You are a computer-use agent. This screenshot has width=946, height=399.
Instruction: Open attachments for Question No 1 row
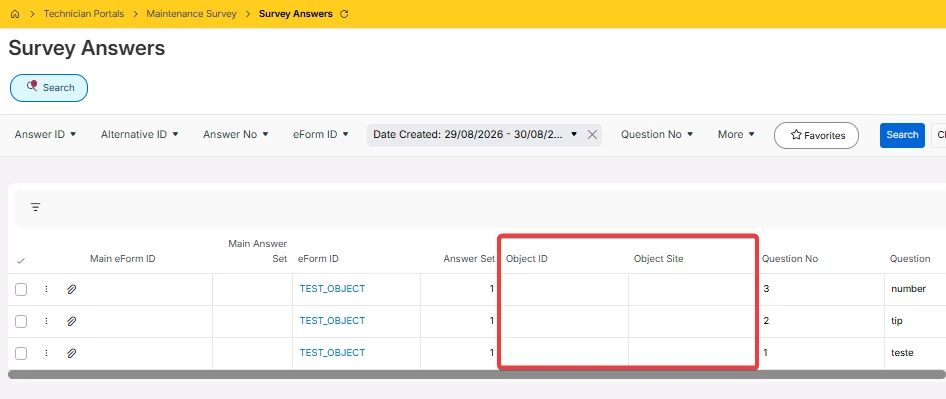tap(71, 353)
